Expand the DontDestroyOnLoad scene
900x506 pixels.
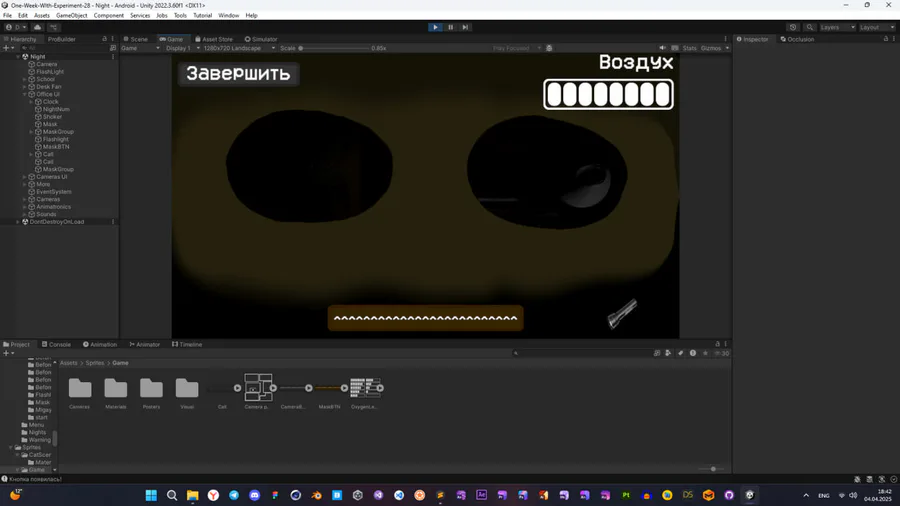coord(18,221)
